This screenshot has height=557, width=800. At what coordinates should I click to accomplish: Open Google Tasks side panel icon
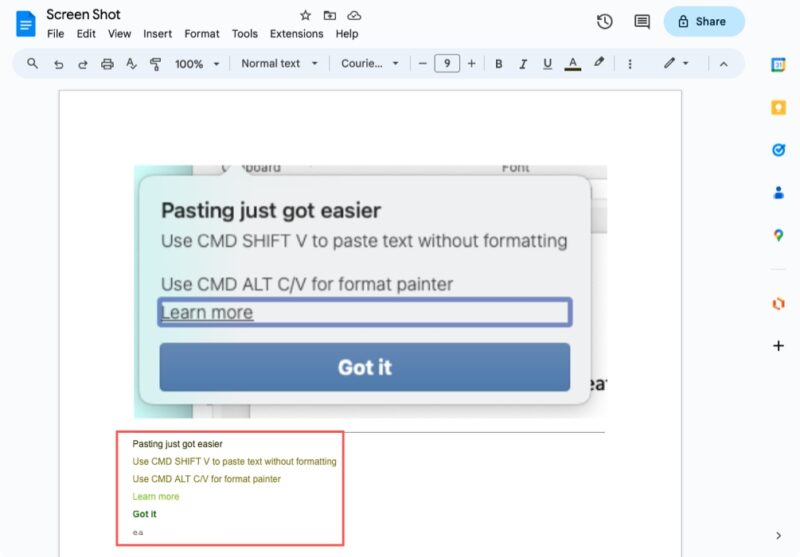pos(778,150)
